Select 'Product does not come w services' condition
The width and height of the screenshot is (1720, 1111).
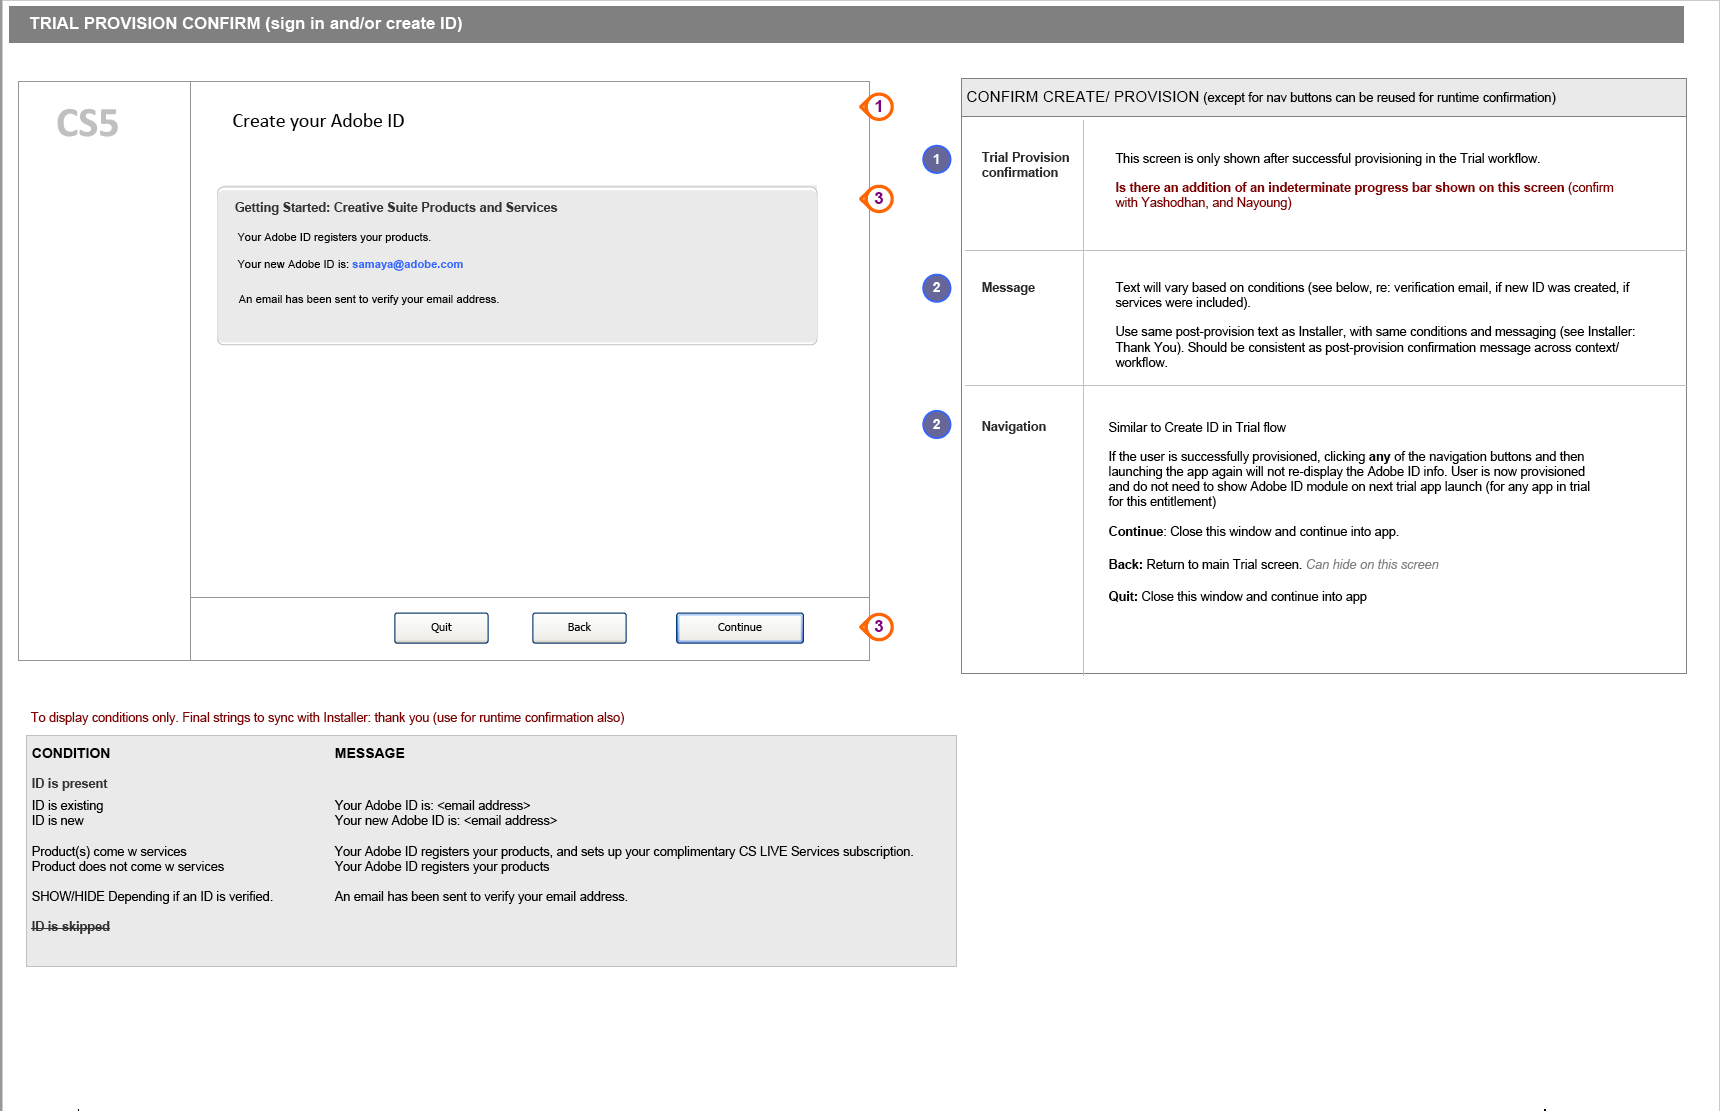click(x=128, y=866)
